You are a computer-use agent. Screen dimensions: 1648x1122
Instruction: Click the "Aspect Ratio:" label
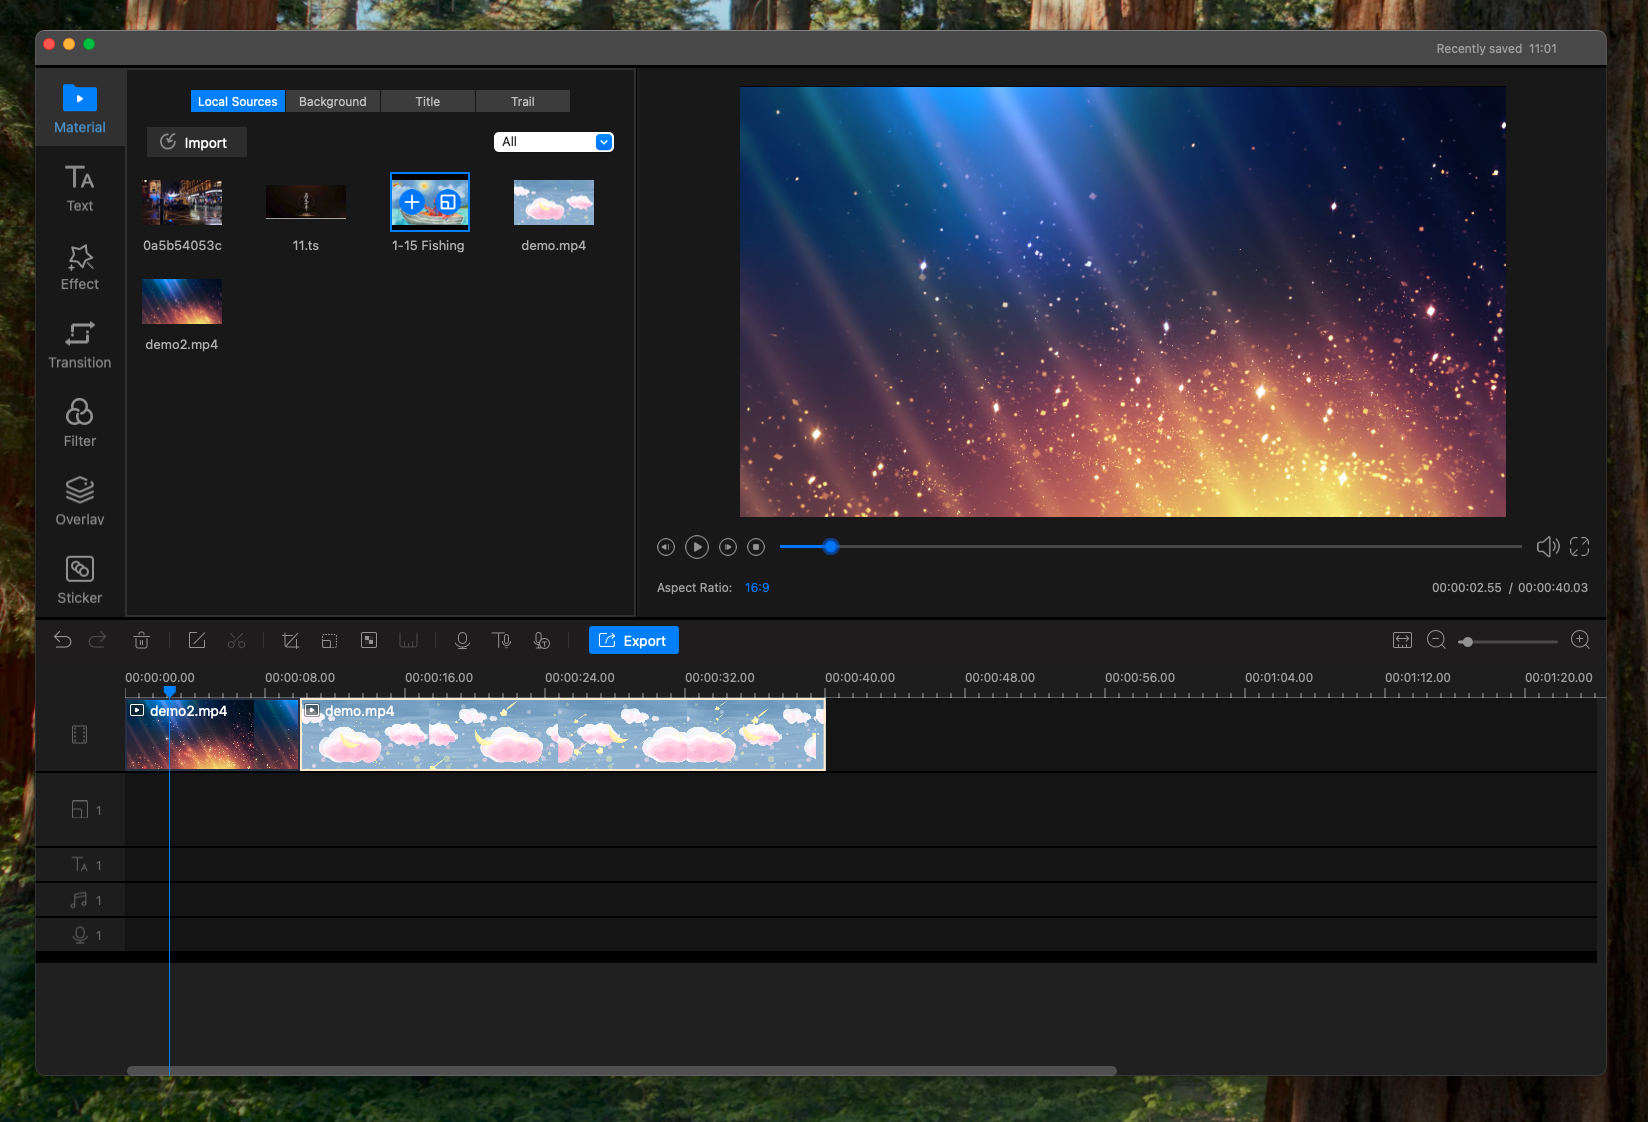coord(695,588)
